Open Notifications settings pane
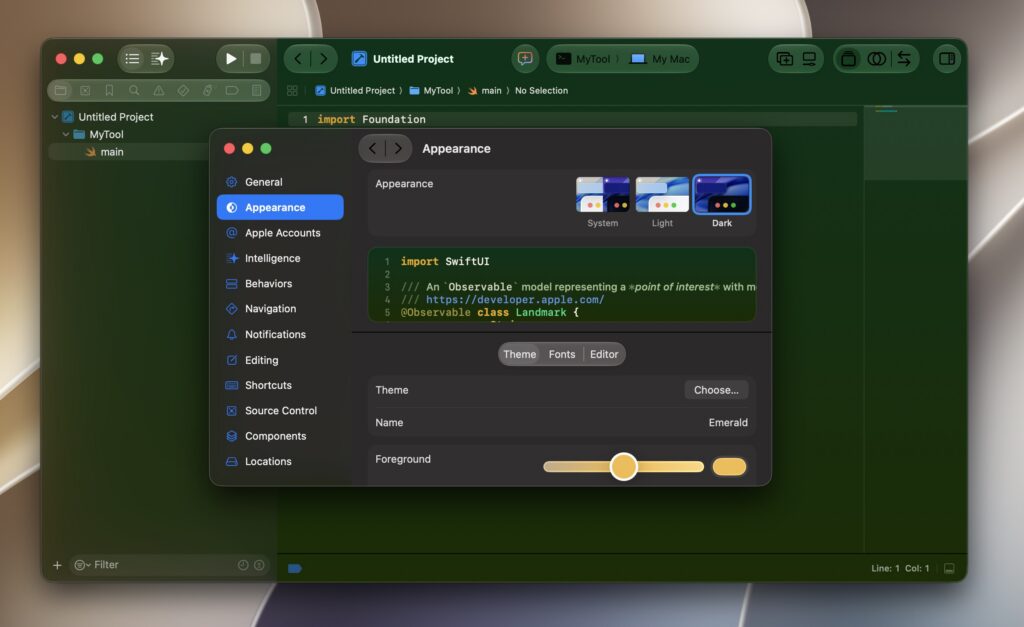1024x627 pixels. [x=280, y=334]
